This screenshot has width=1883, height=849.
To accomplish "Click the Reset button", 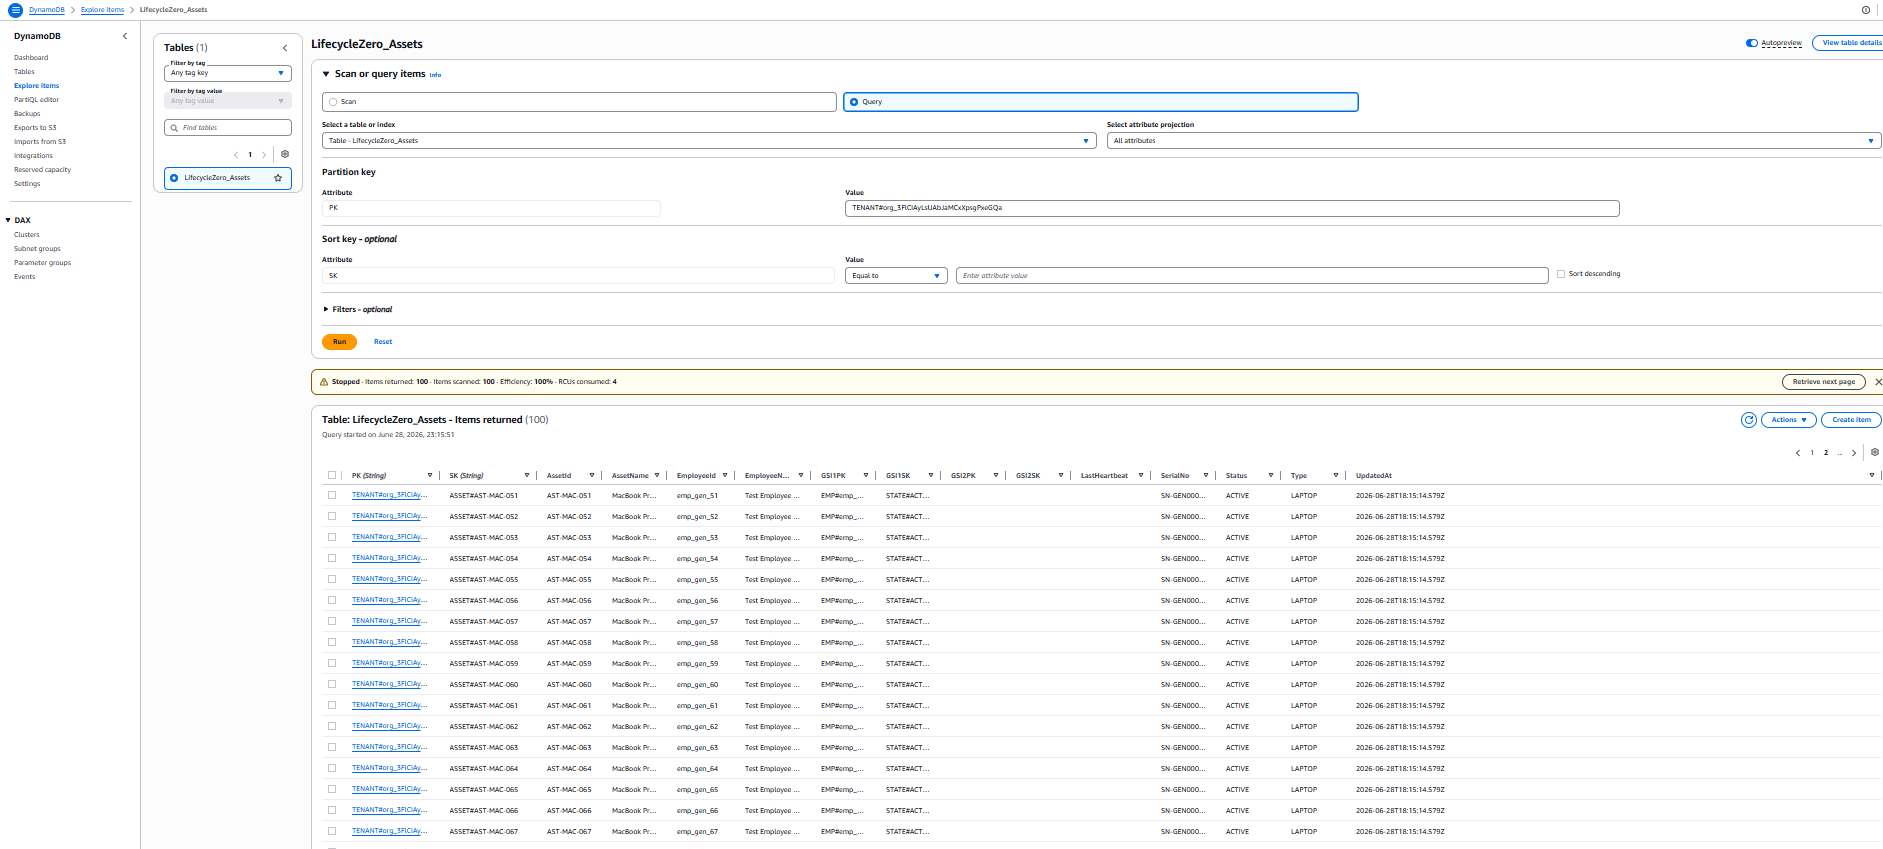I will [x=383, y=342].
